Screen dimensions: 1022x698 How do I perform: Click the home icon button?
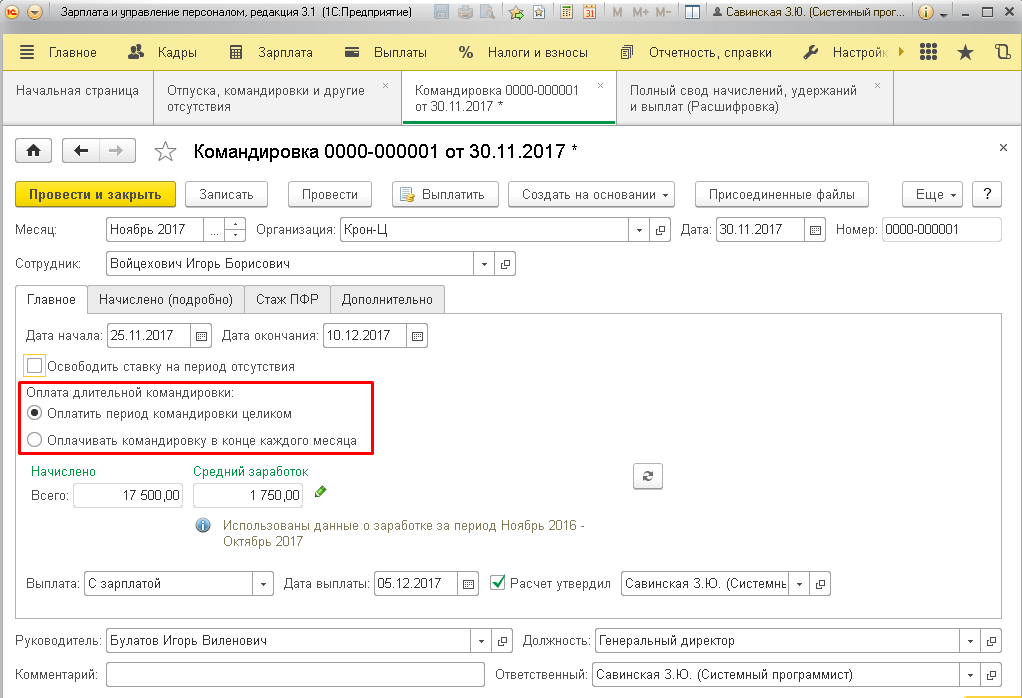coord(33,151)
